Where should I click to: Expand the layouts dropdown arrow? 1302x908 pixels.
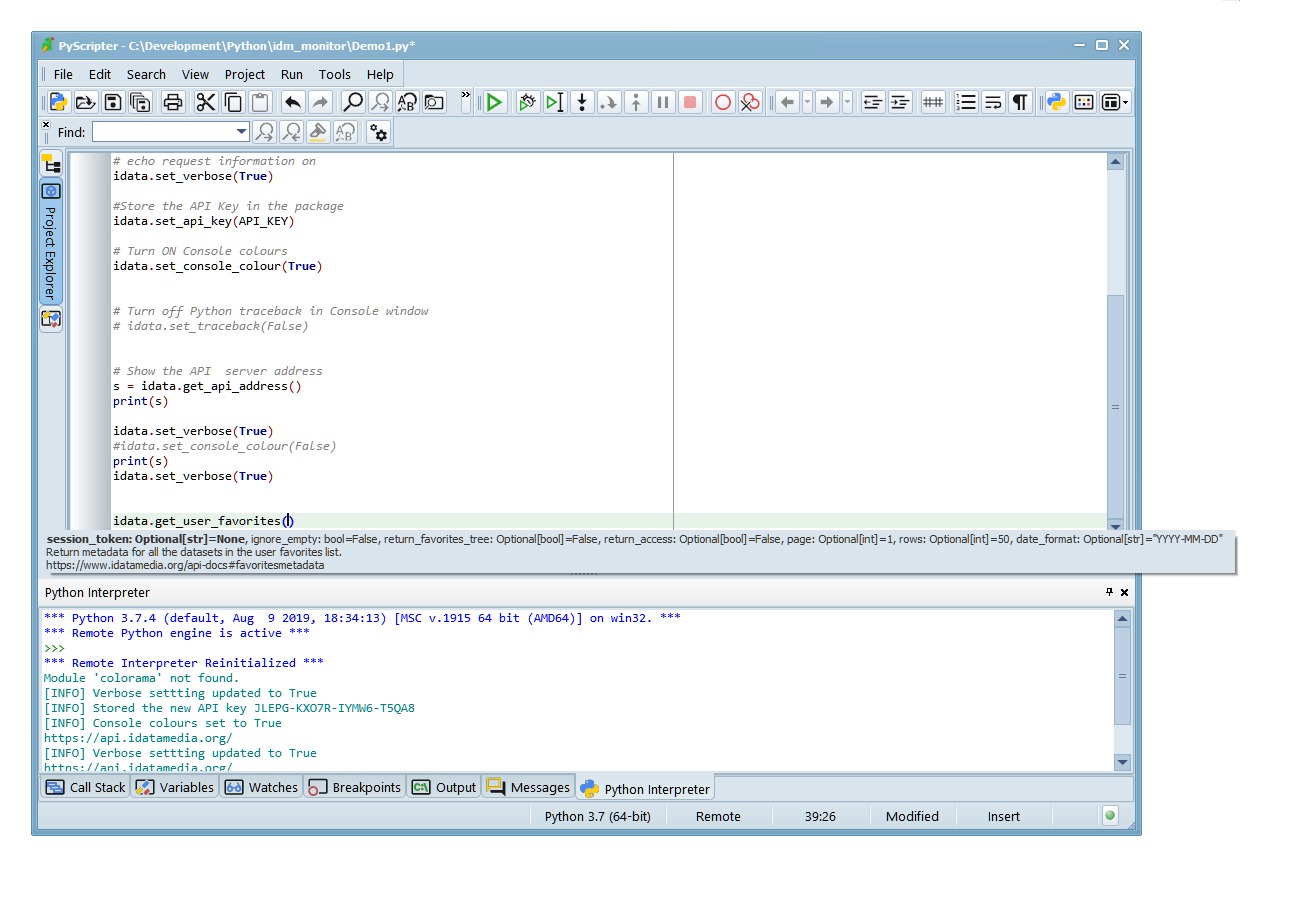point(1126,102)
